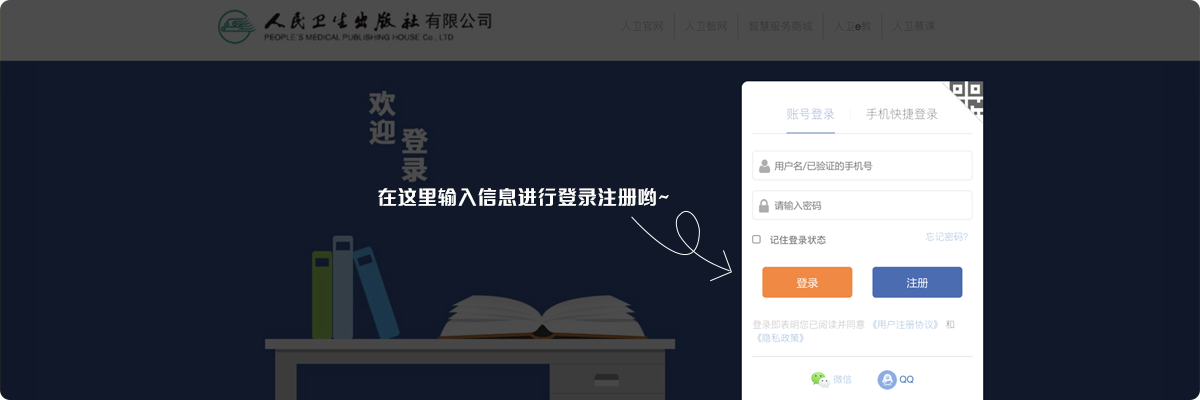Viewport: 1200px width, 400px height.
Task: Open the 《隐私政策》 link
Action: (x=780, y=338)
